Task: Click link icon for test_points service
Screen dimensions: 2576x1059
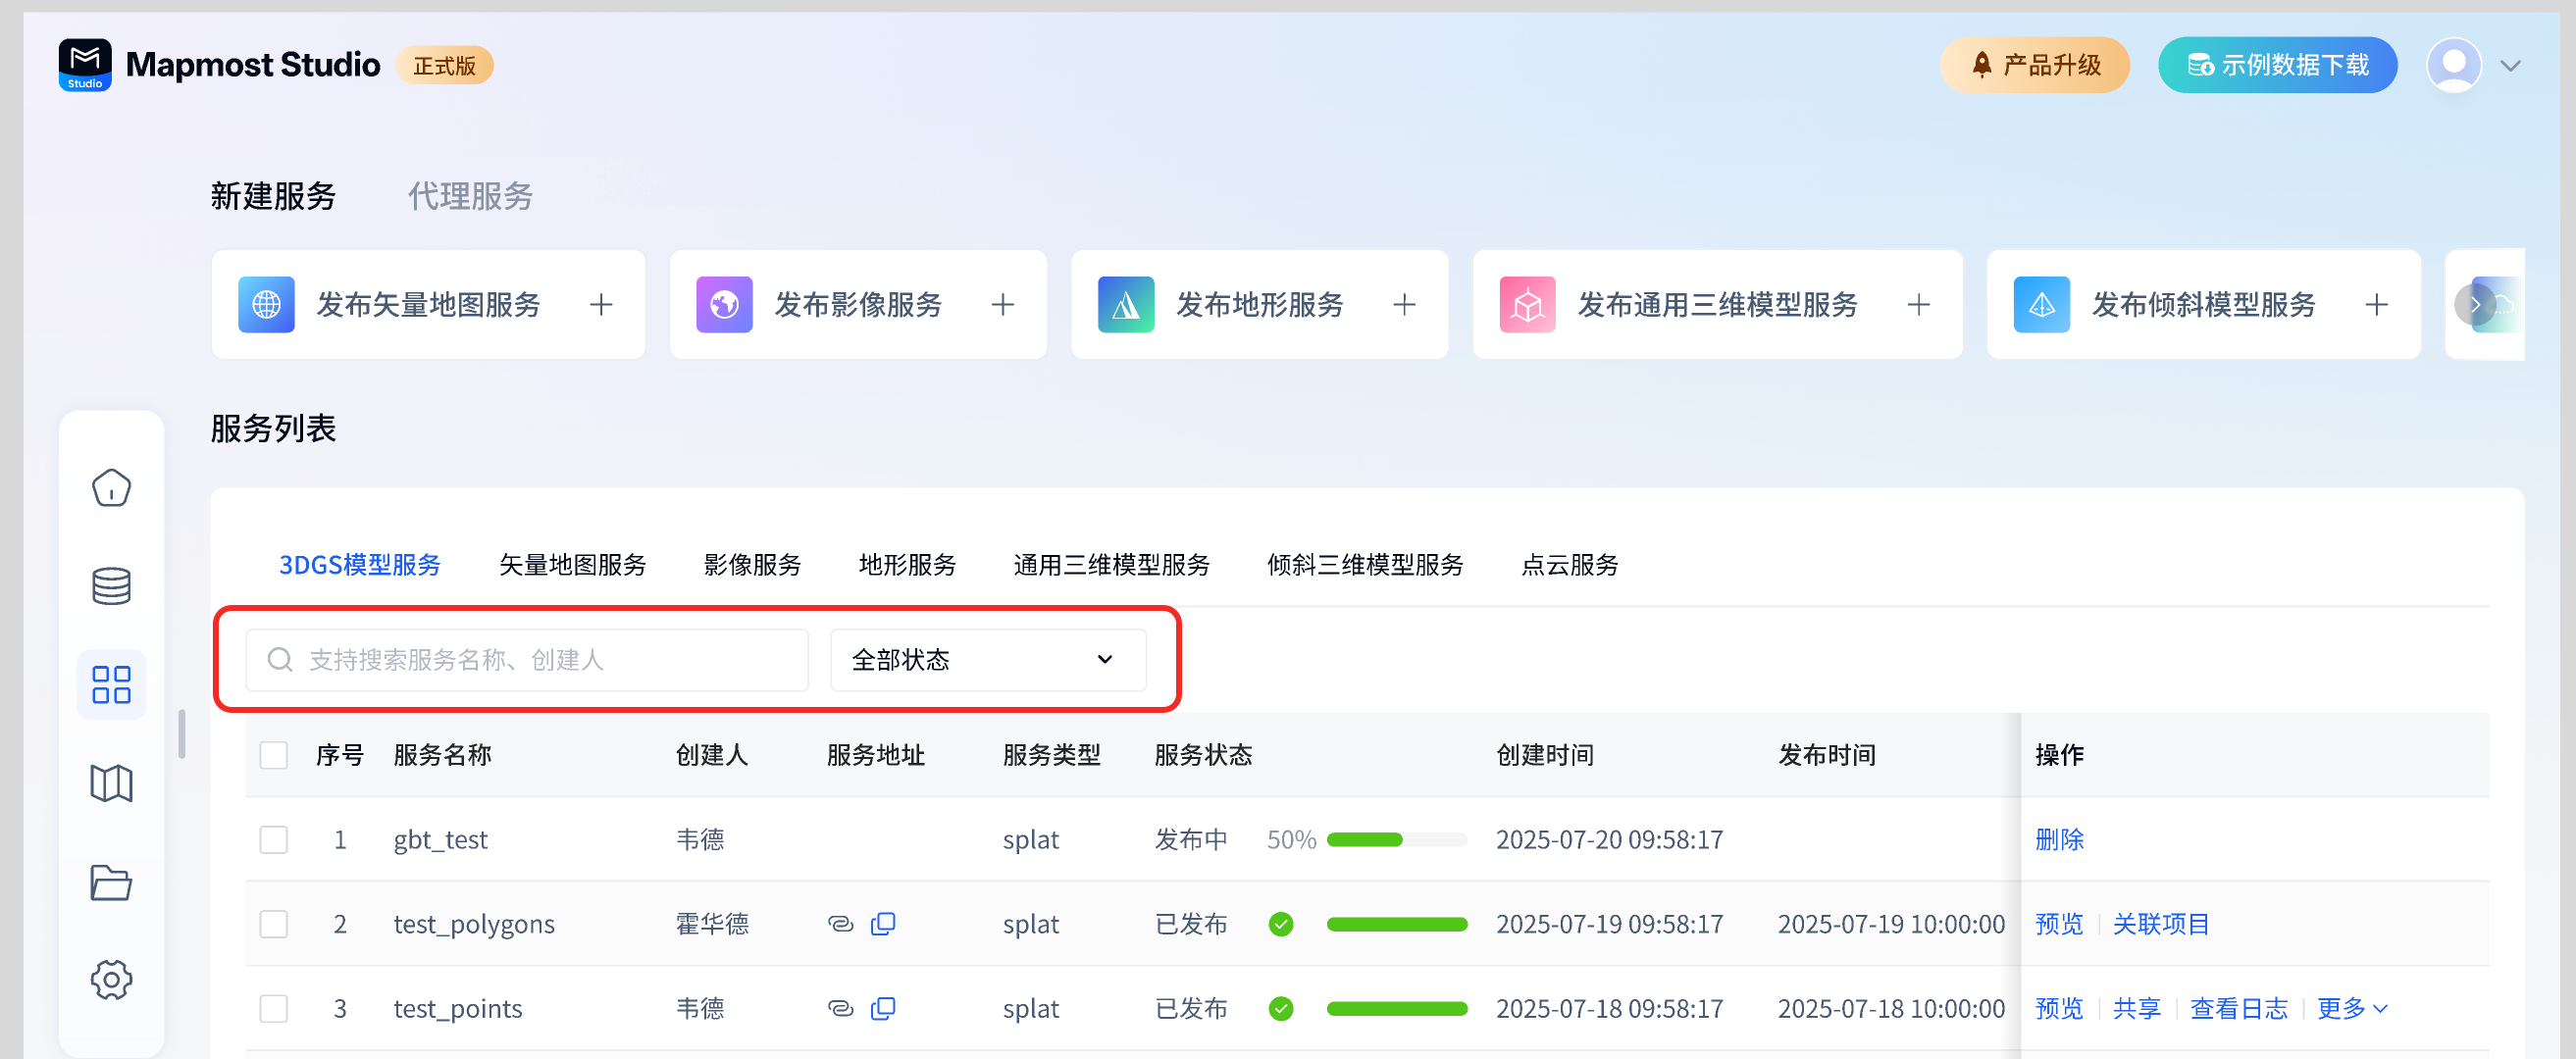Action: 840,1008
